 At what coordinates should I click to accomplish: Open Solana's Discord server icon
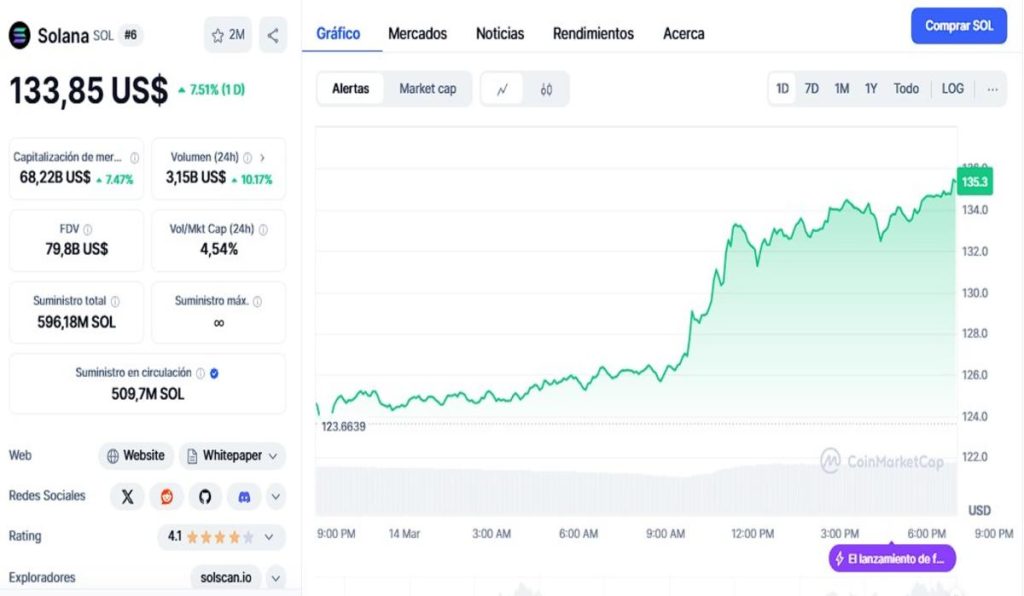tap(244, 496)
